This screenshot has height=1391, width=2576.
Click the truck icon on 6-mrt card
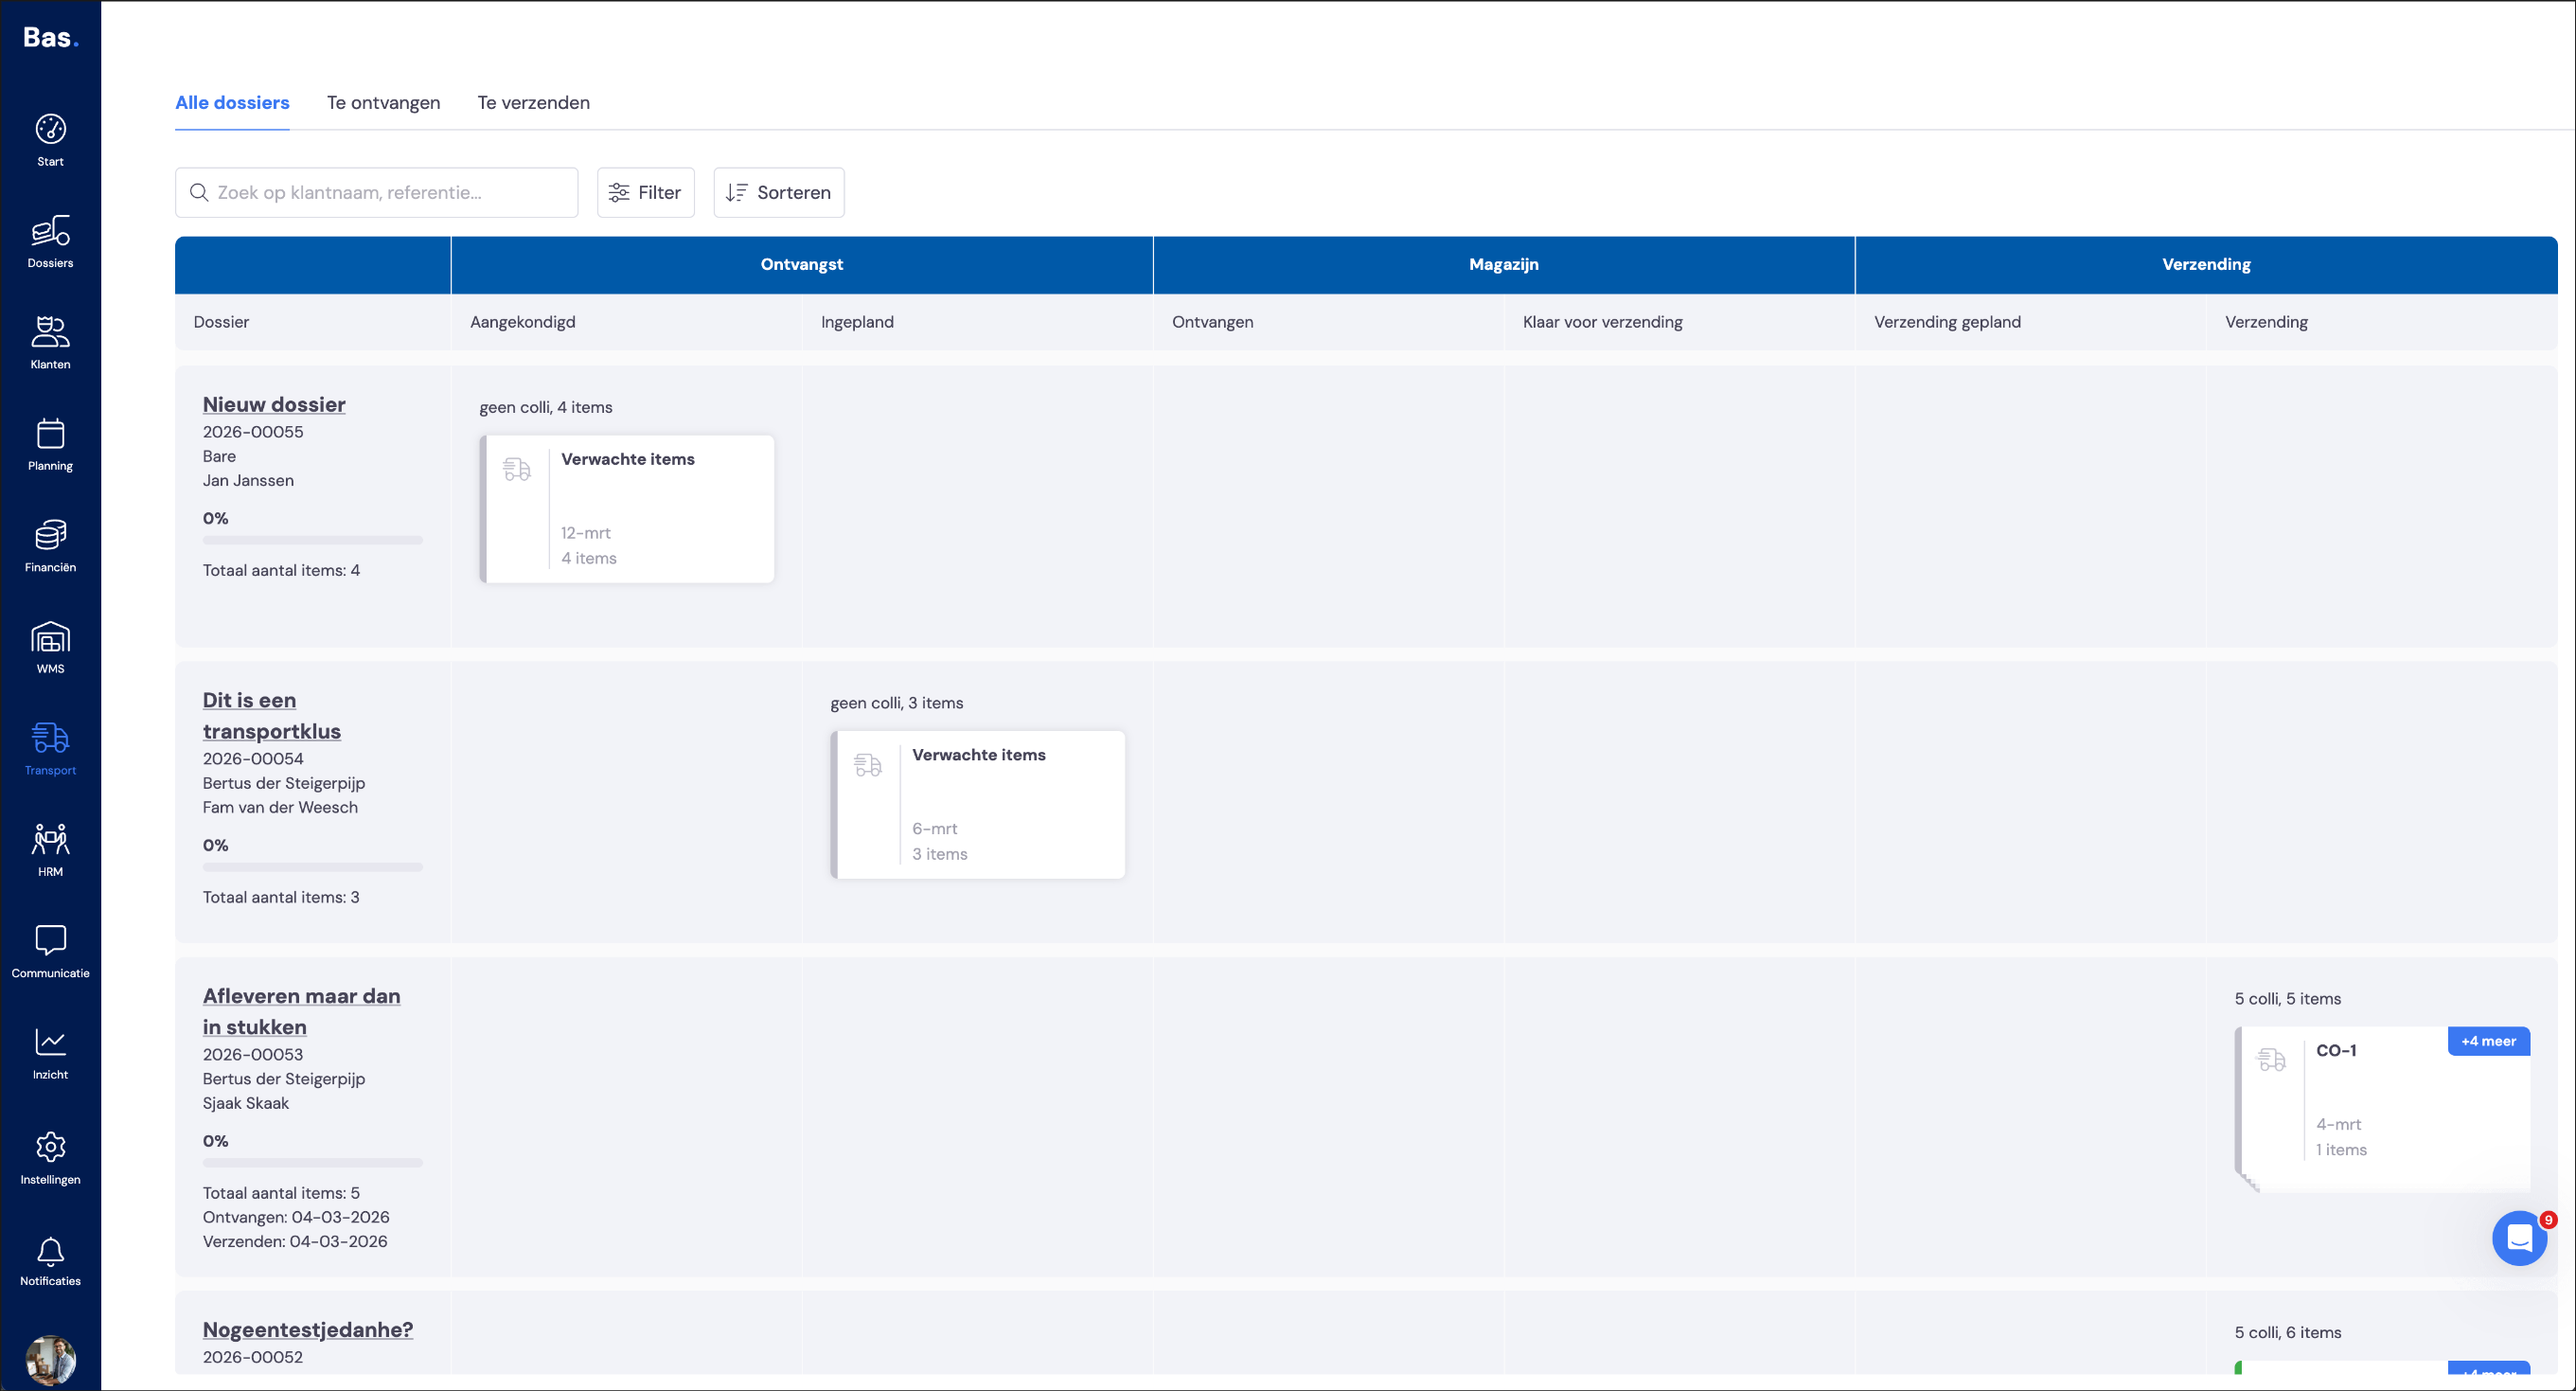click(868, 765)
